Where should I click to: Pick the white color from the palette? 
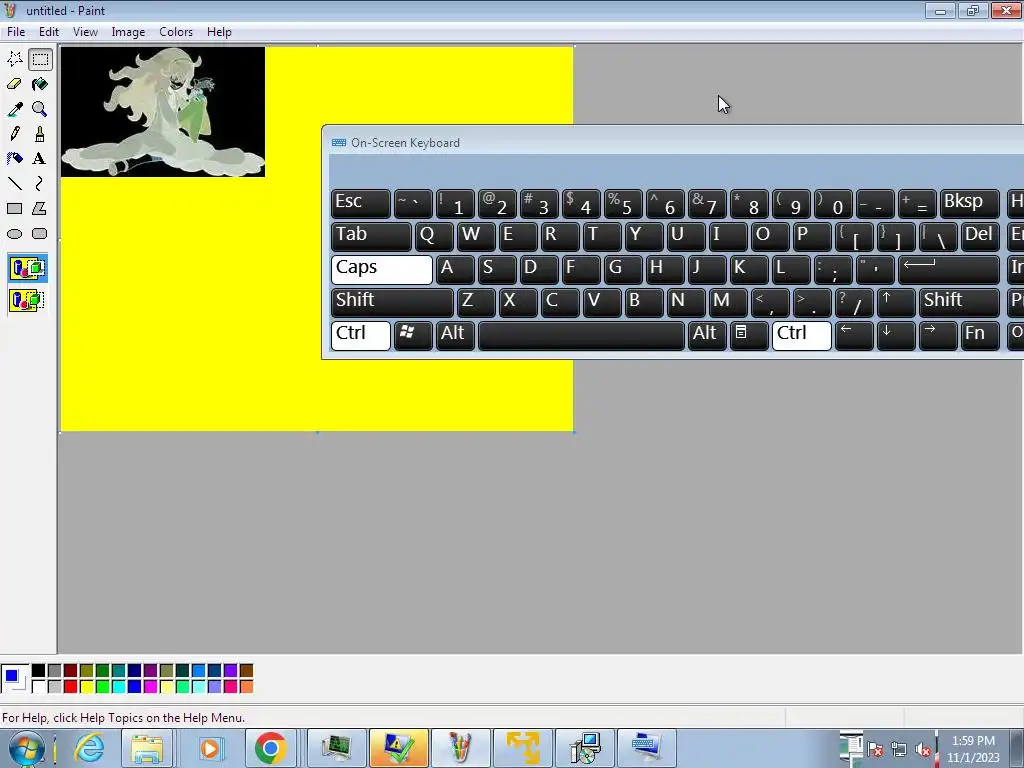coord(39,686)
